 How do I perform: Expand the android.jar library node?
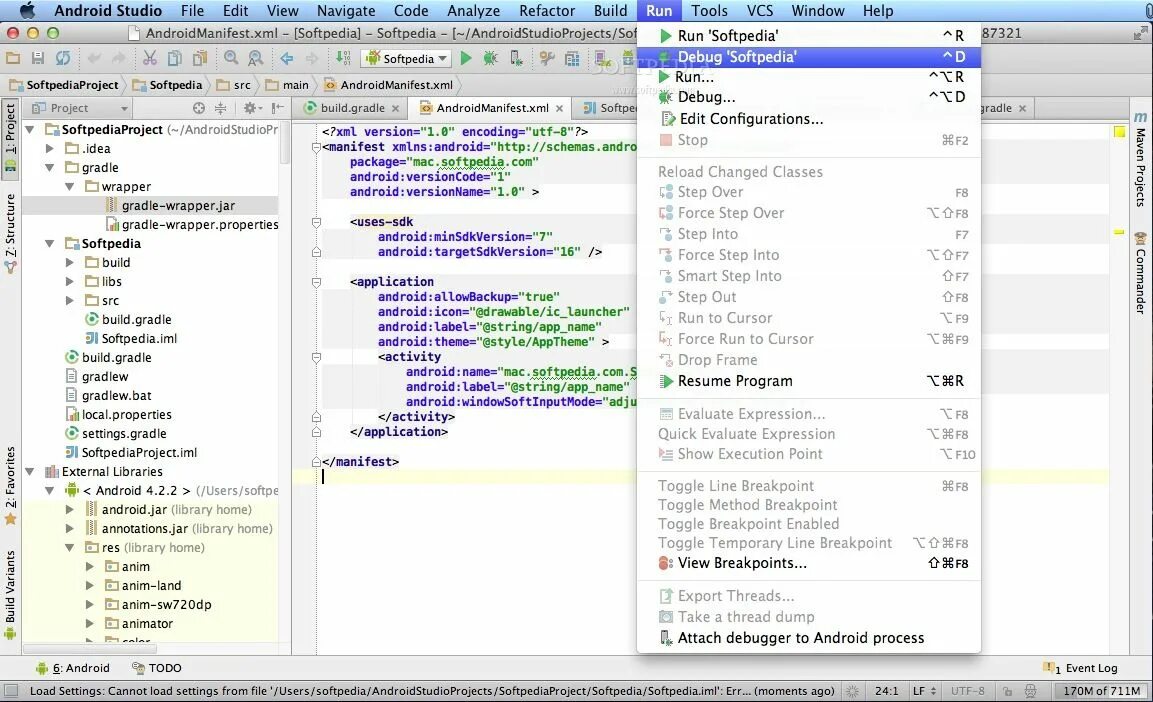70,509
